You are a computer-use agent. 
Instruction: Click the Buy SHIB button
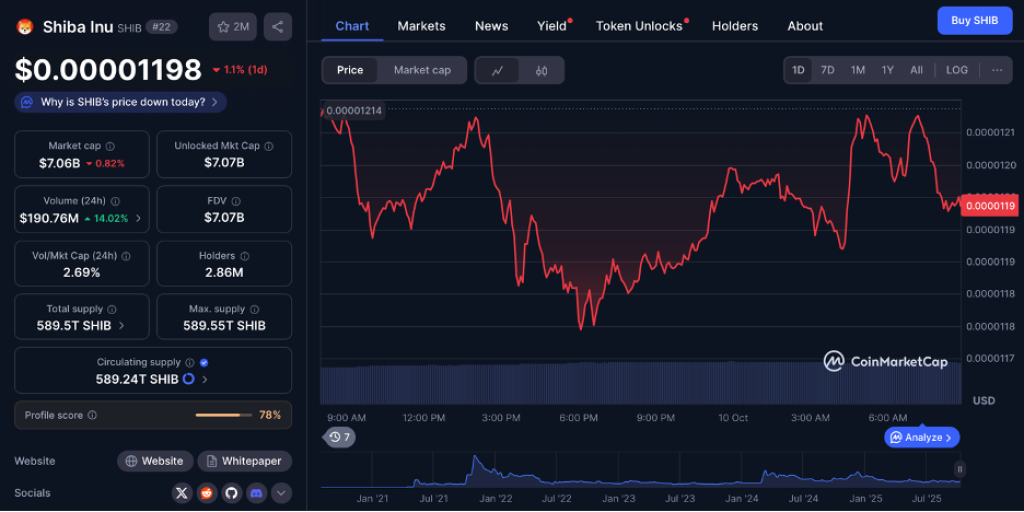click(x=974, y=21)
